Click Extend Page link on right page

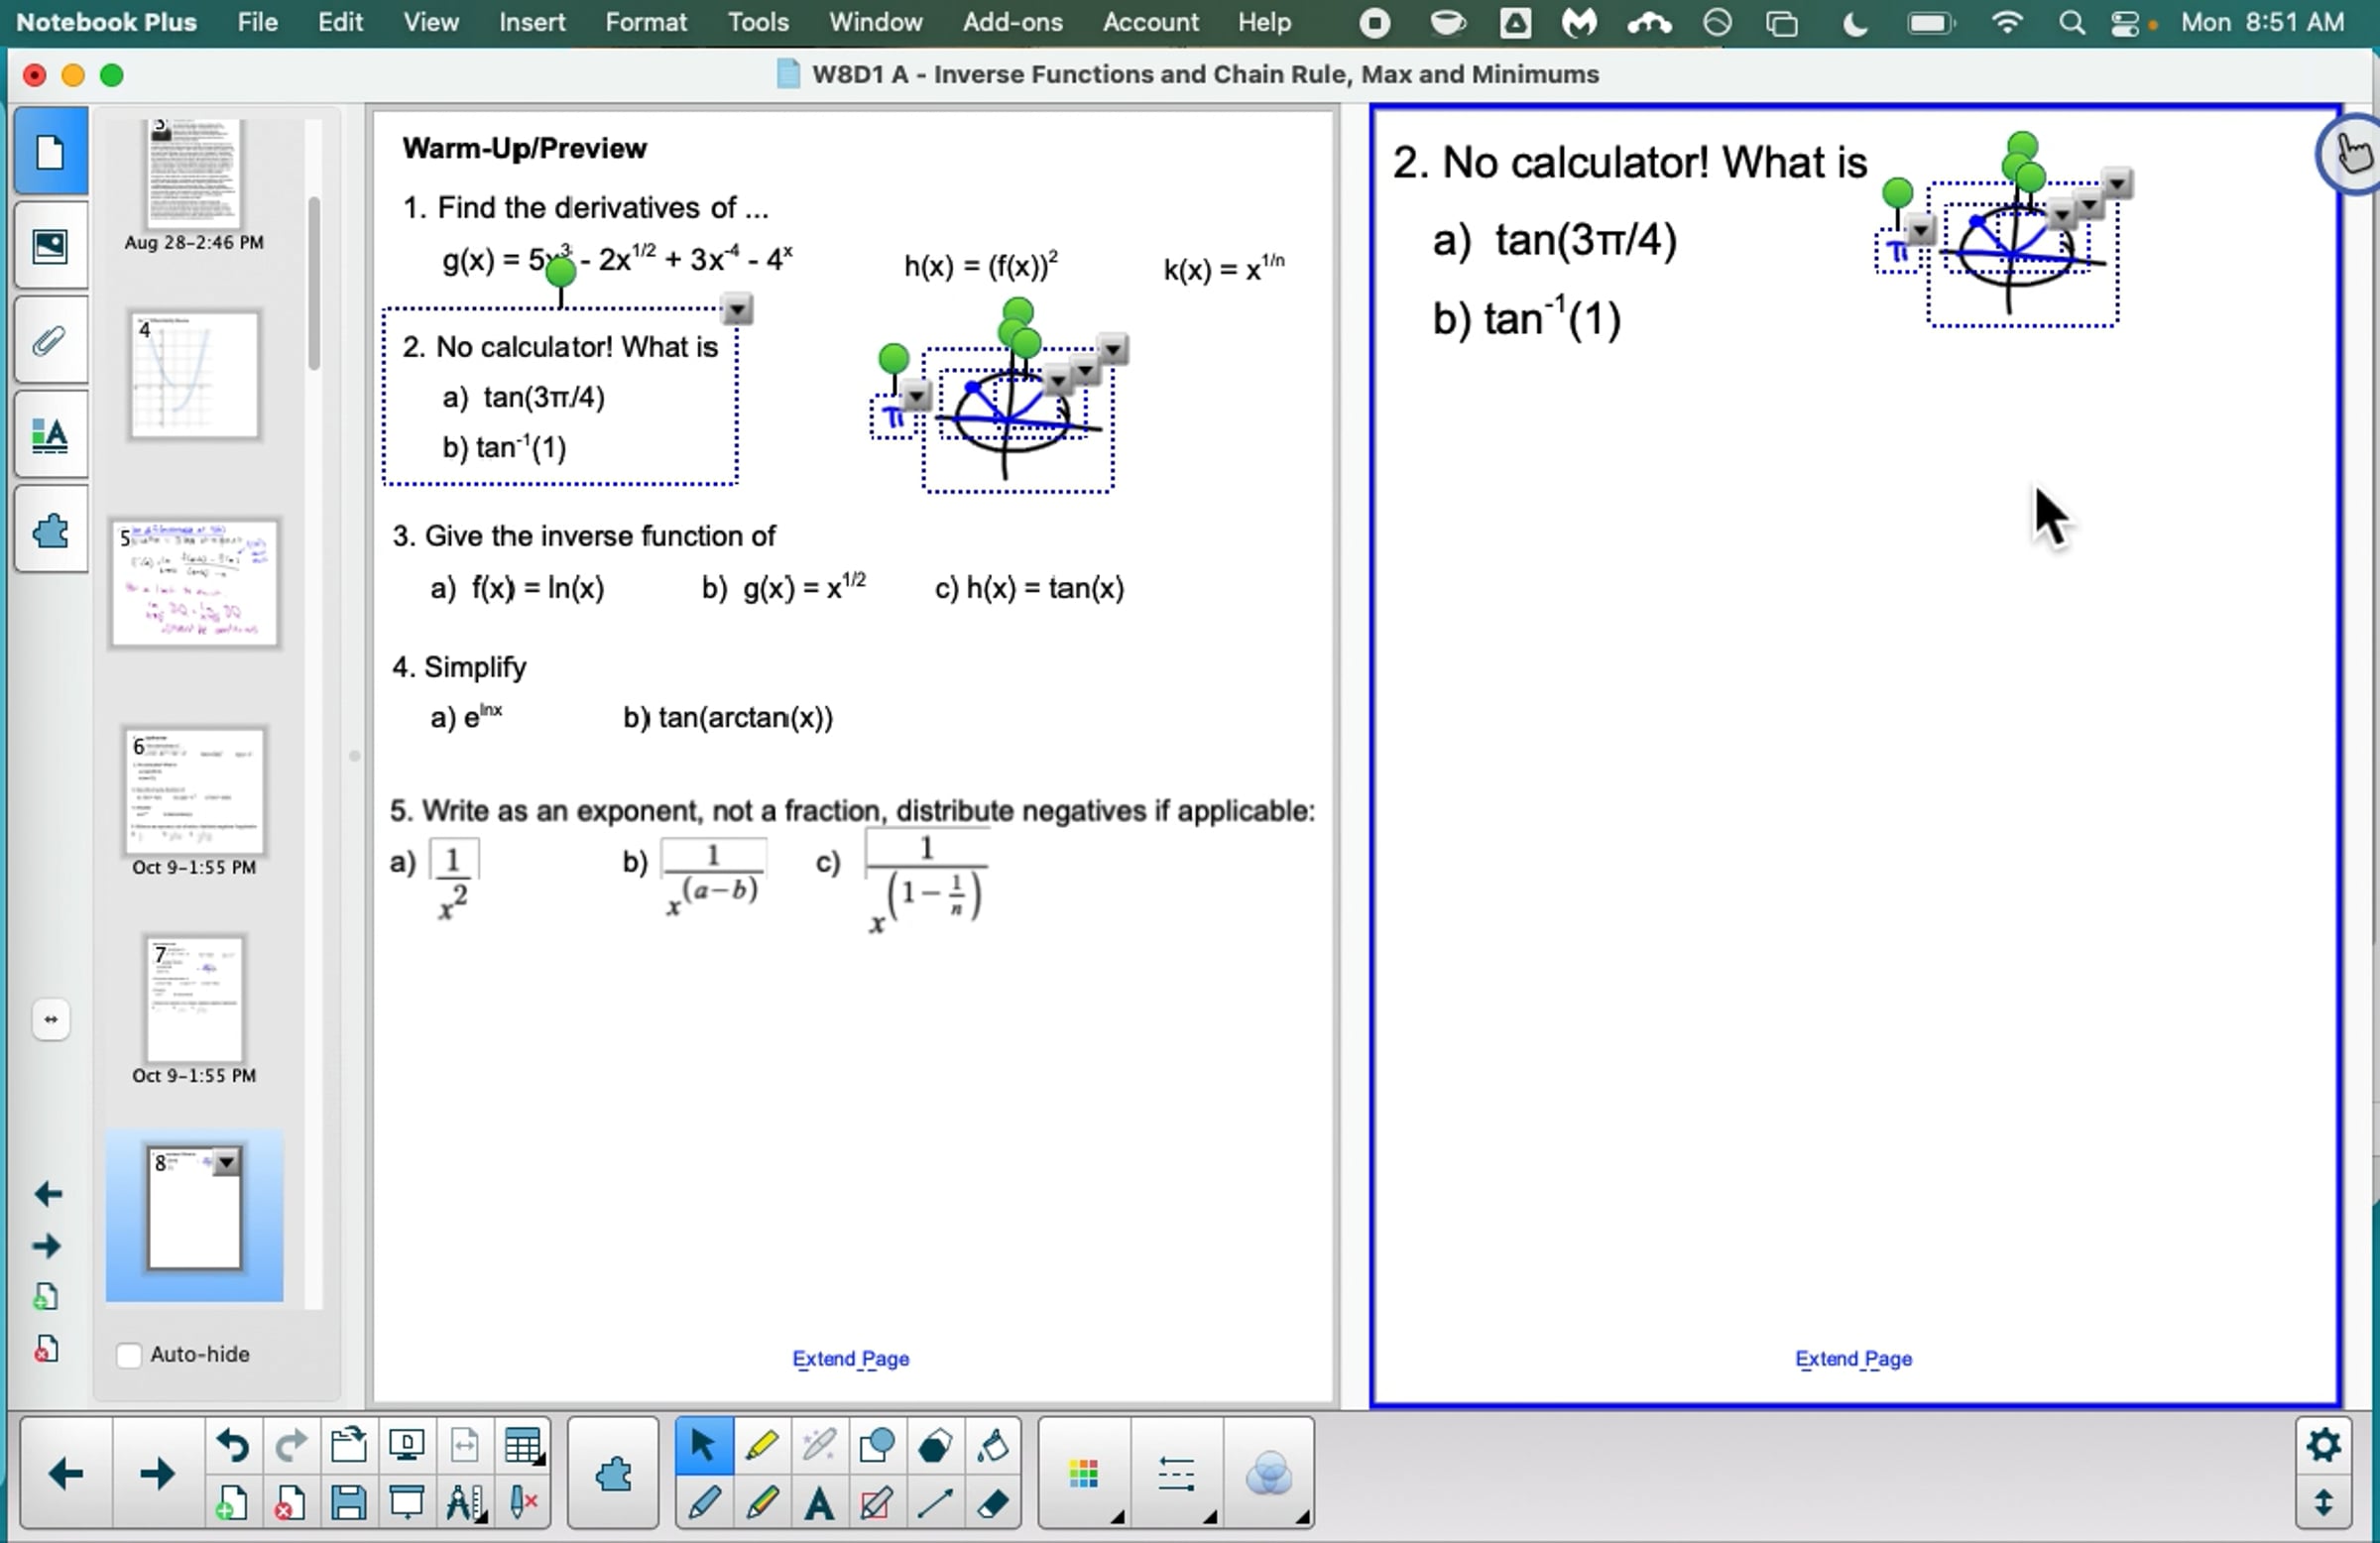pos(1853,1358)
